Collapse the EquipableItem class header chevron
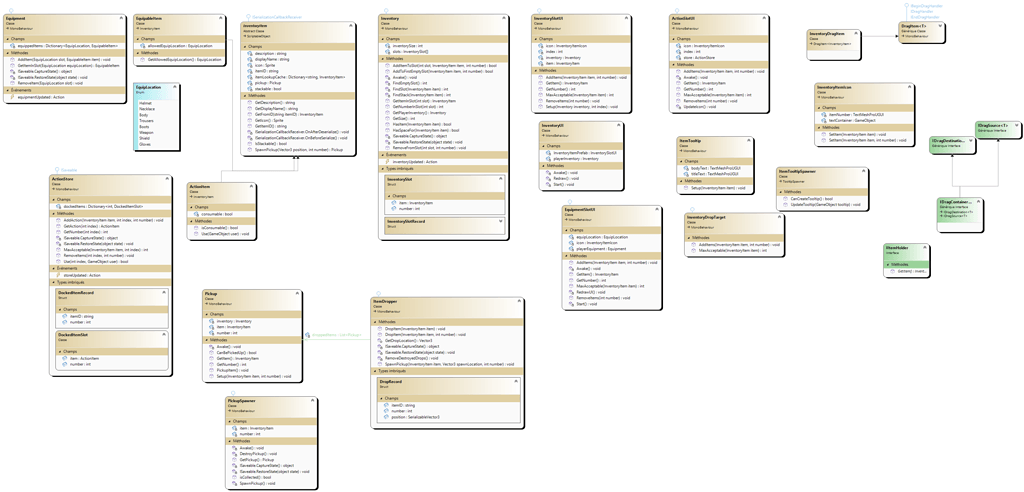Viewport: 1024px width, 492px height. (221, 19)
